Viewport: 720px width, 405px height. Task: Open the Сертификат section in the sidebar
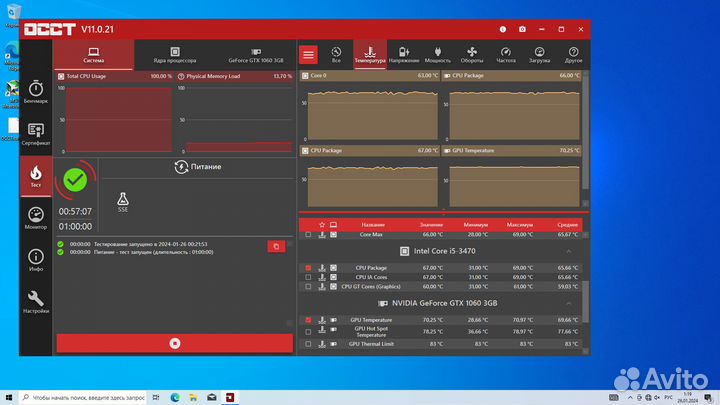[x=36, y=134]
